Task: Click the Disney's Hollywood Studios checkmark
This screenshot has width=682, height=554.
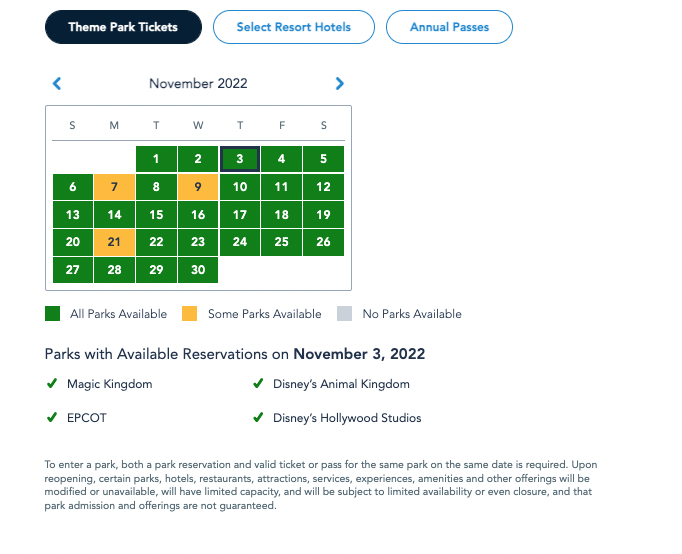Action: pyautogui.click(x=258, y=418)
